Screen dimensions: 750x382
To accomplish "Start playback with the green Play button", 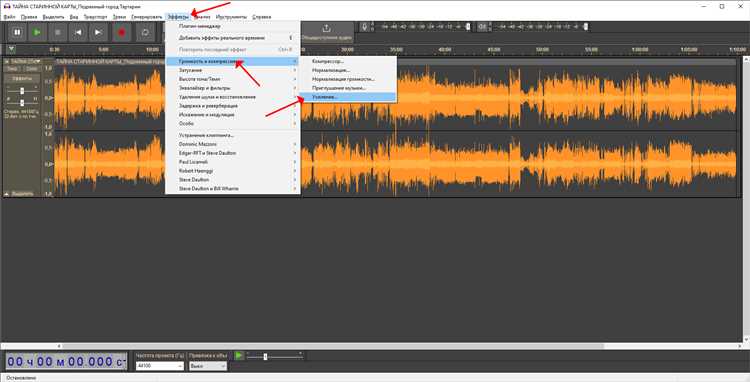I will click(x=37, y=33).
